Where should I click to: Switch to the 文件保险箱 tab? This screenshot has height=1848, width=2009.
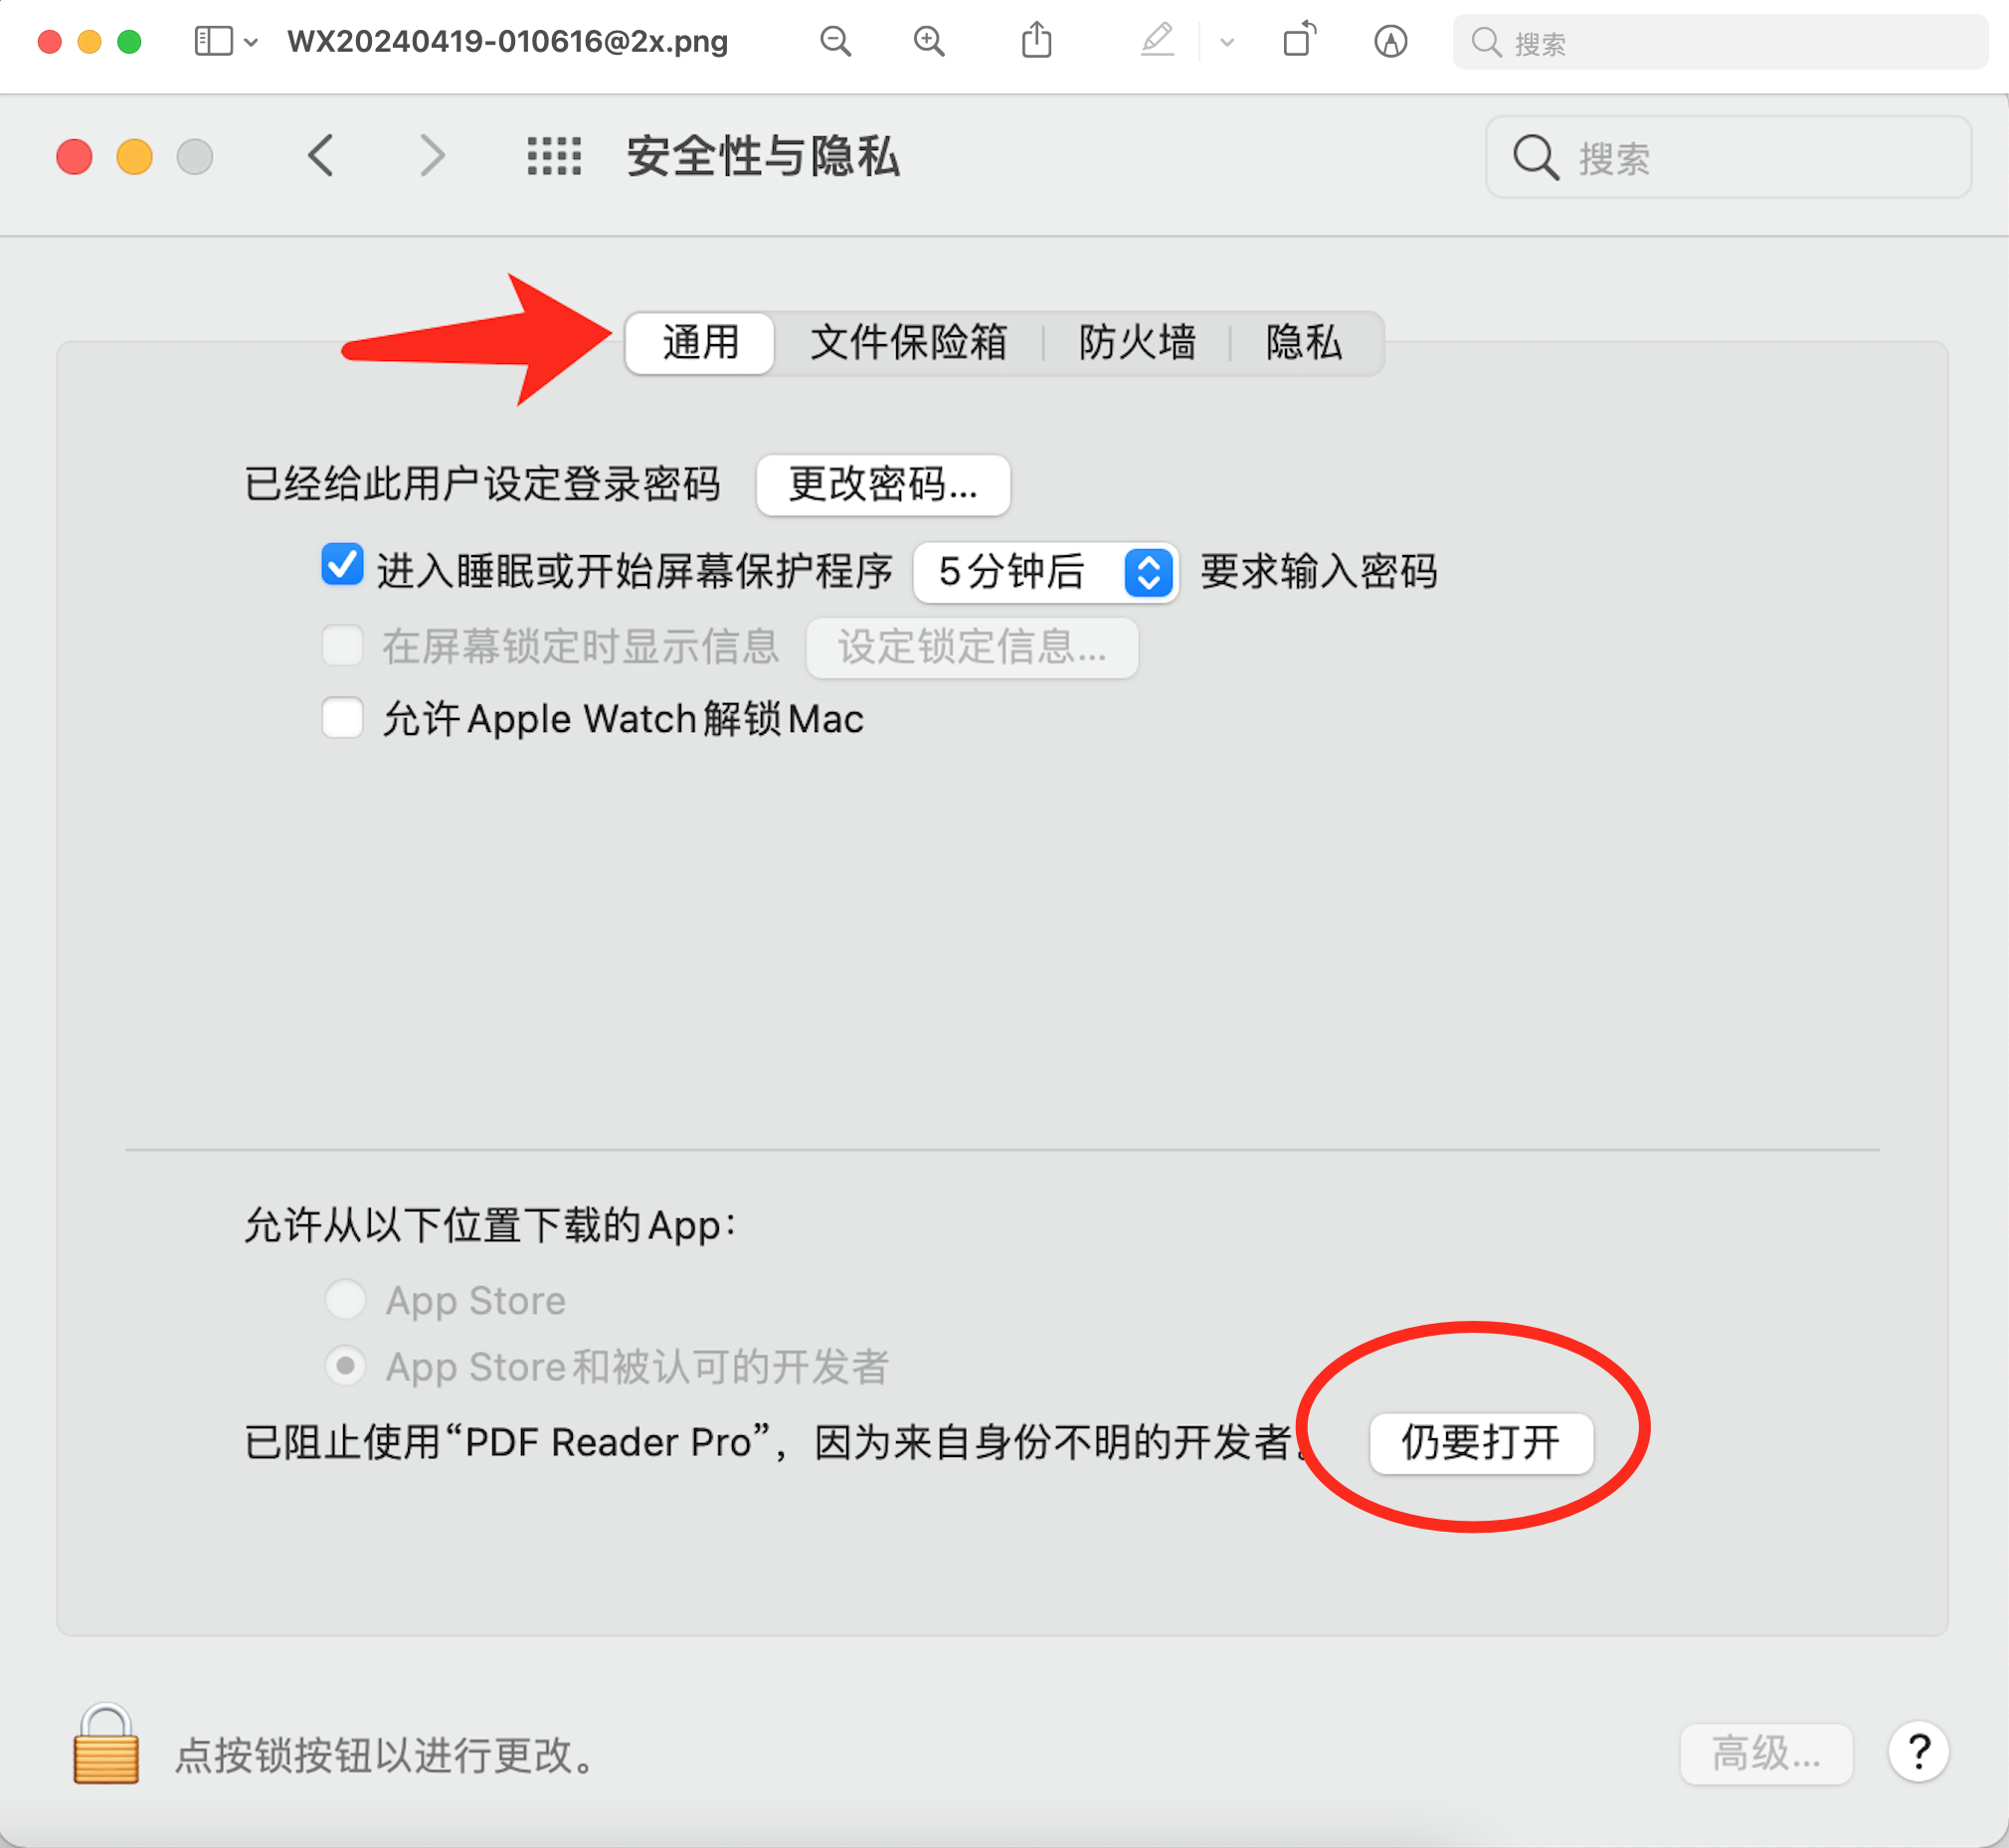(x=908, y=343)
